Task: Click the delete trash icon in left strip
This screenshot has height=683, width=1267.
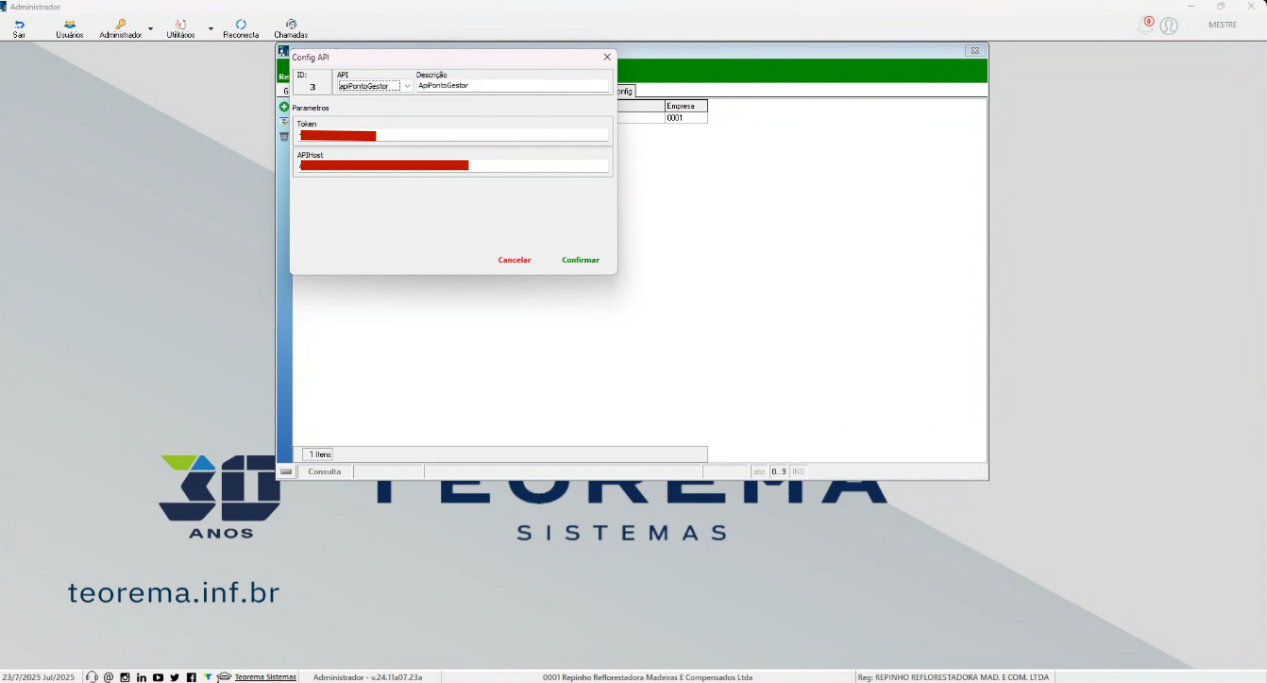Action: (x=284, y=136)
